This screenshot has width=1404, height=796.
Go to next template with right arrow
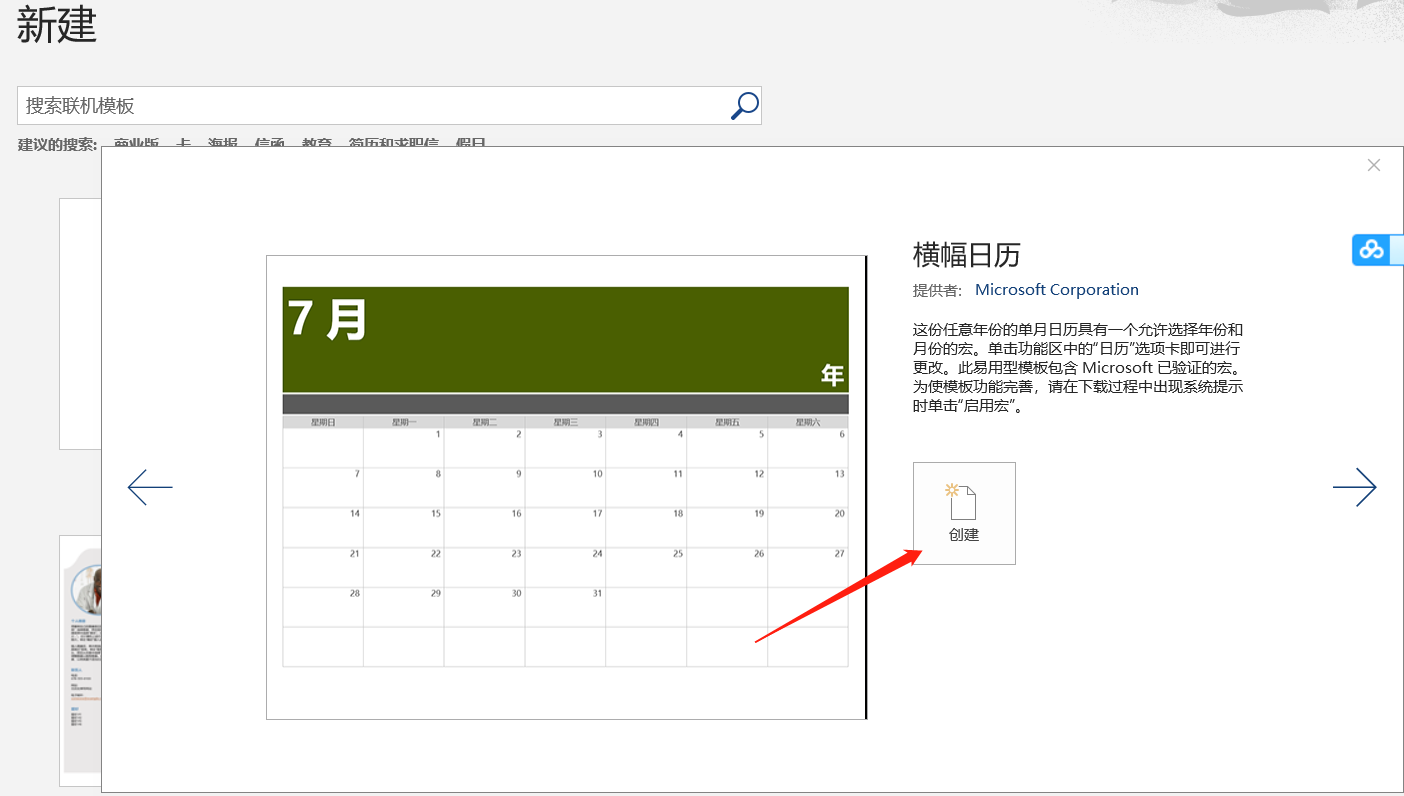(x=1354, y=487)
